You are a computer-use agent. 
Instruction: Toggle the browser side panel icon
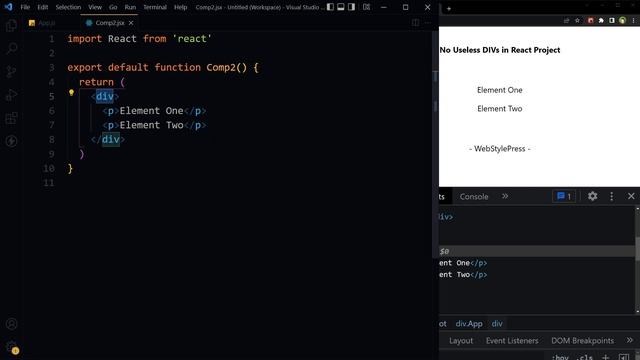(x=611, y=20)
